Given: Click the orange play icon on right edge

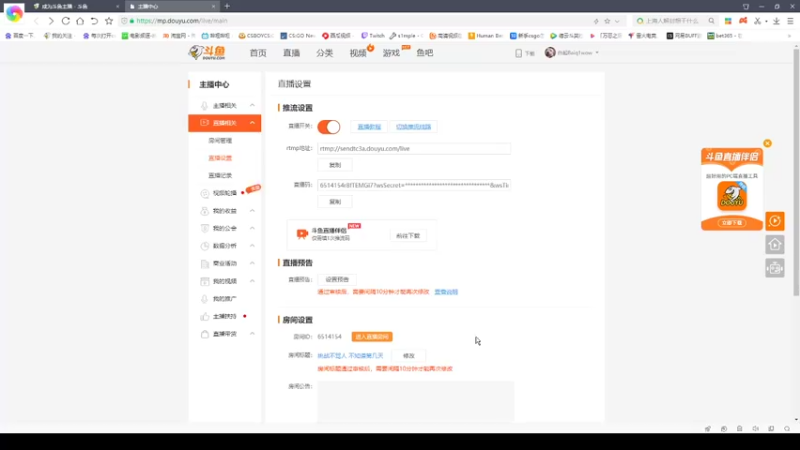Looking at the screenshot, I should coord(774,221).
